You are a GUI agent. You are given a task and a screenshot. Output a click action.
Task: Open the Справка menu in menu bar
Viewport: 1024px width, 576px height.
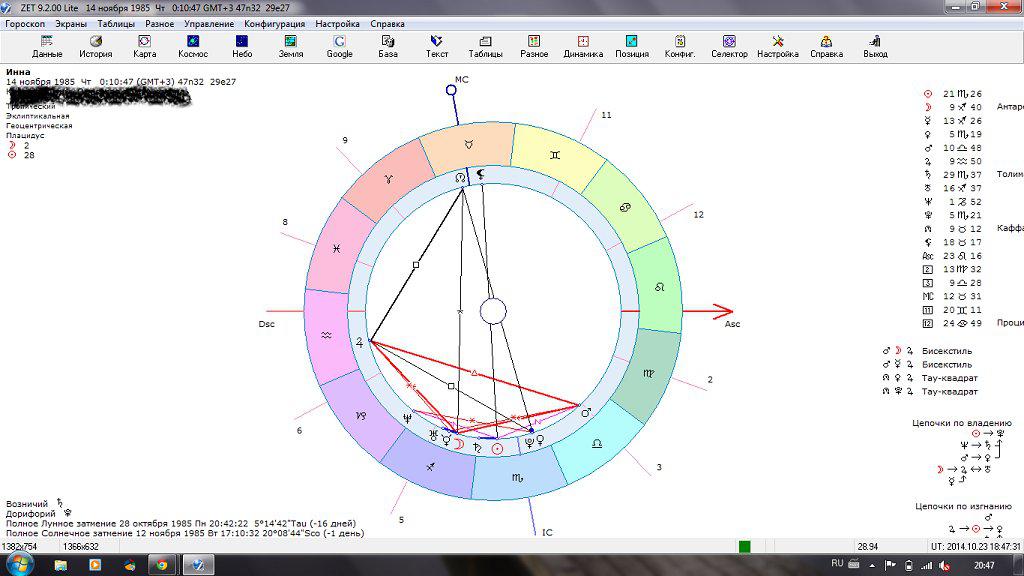387,24
